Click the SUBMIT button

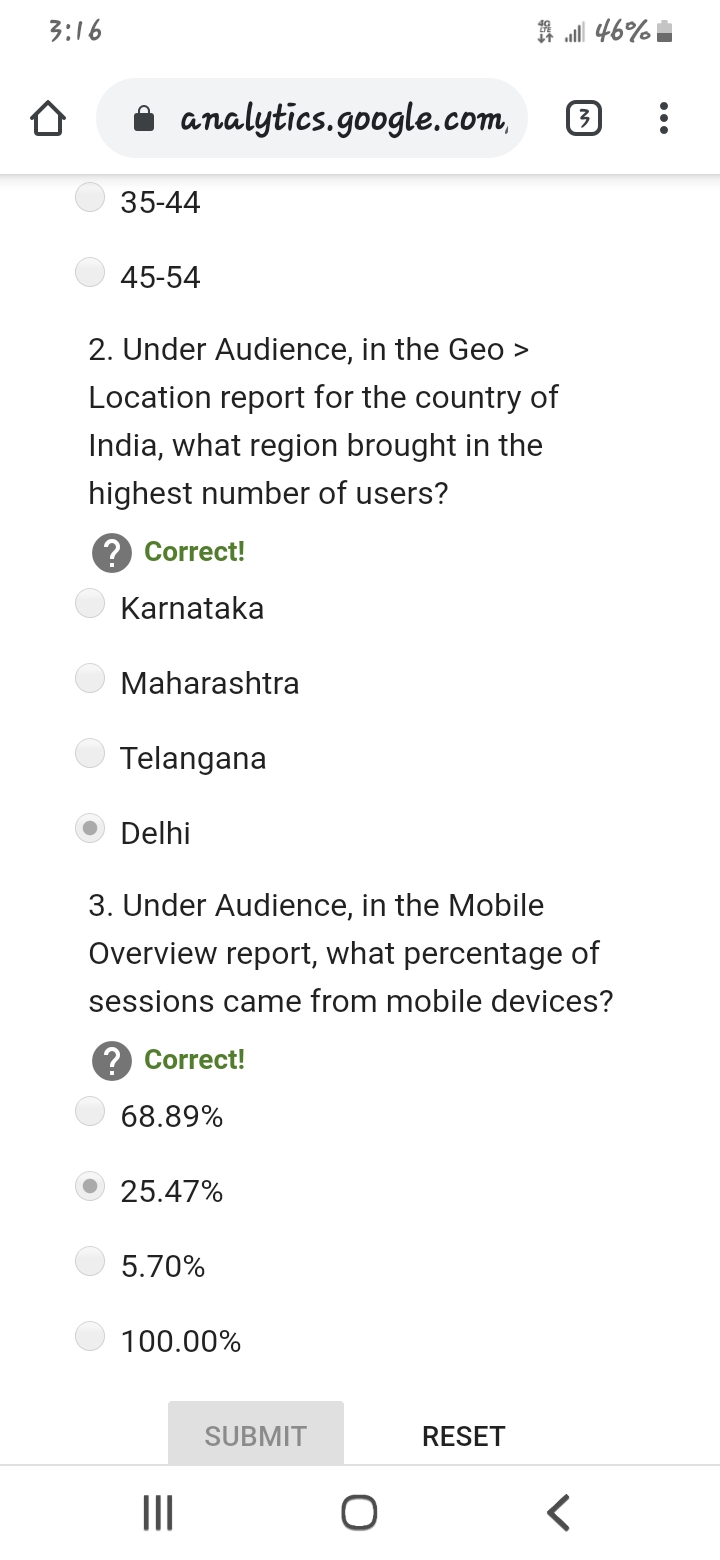click(x=256, y=1434)
